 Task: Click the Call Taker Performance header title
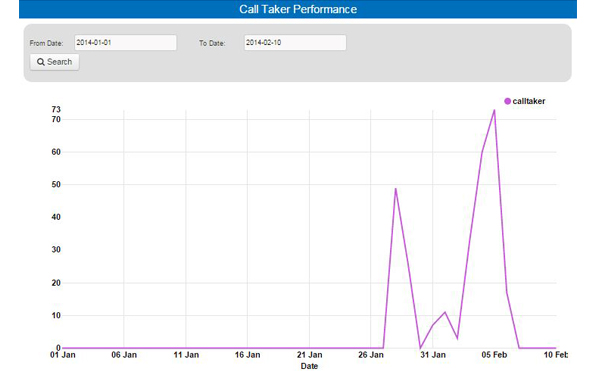[298, 9]
